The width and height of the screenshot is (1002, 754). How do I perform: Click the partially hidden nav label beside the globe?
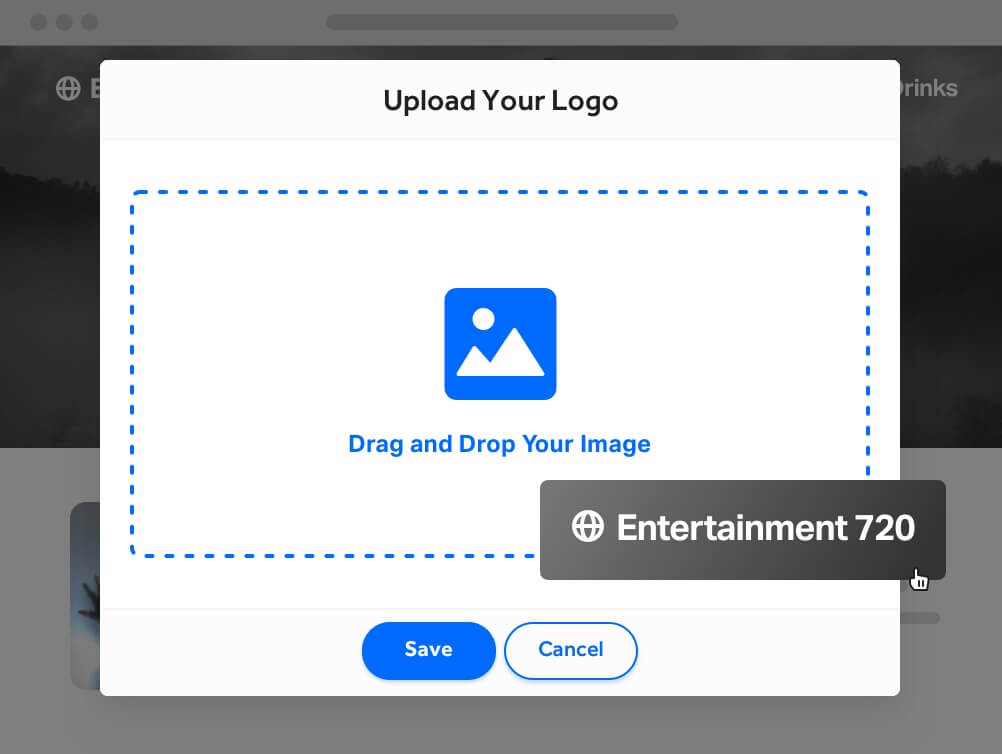(95, 88)
